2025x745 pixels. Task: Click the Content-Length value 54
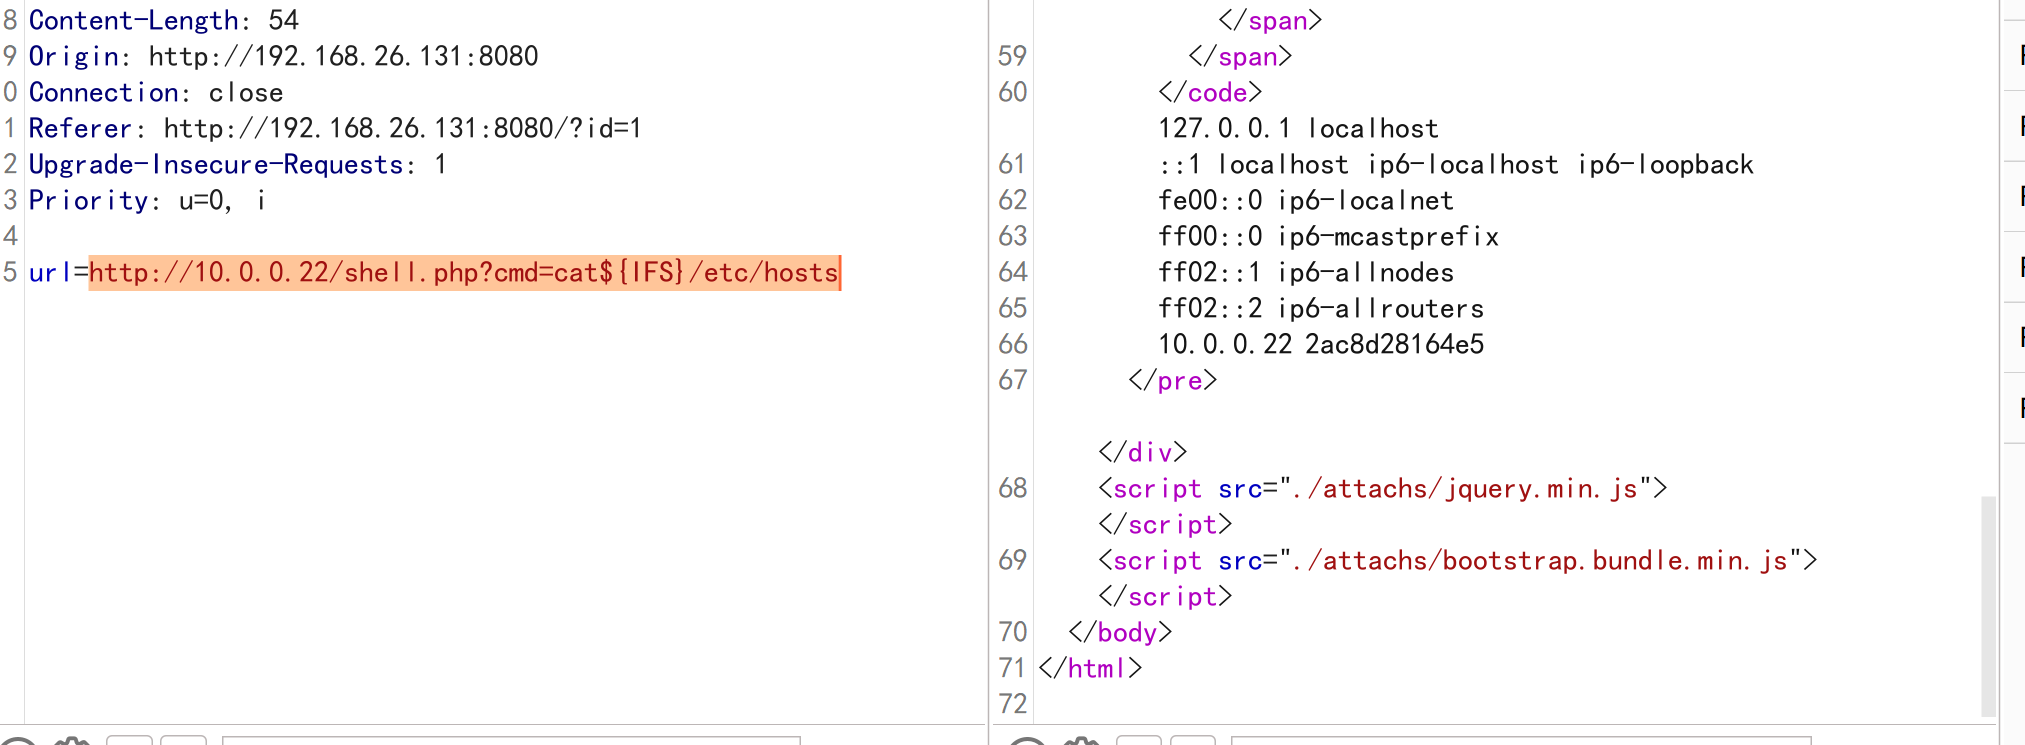[283, 20]
